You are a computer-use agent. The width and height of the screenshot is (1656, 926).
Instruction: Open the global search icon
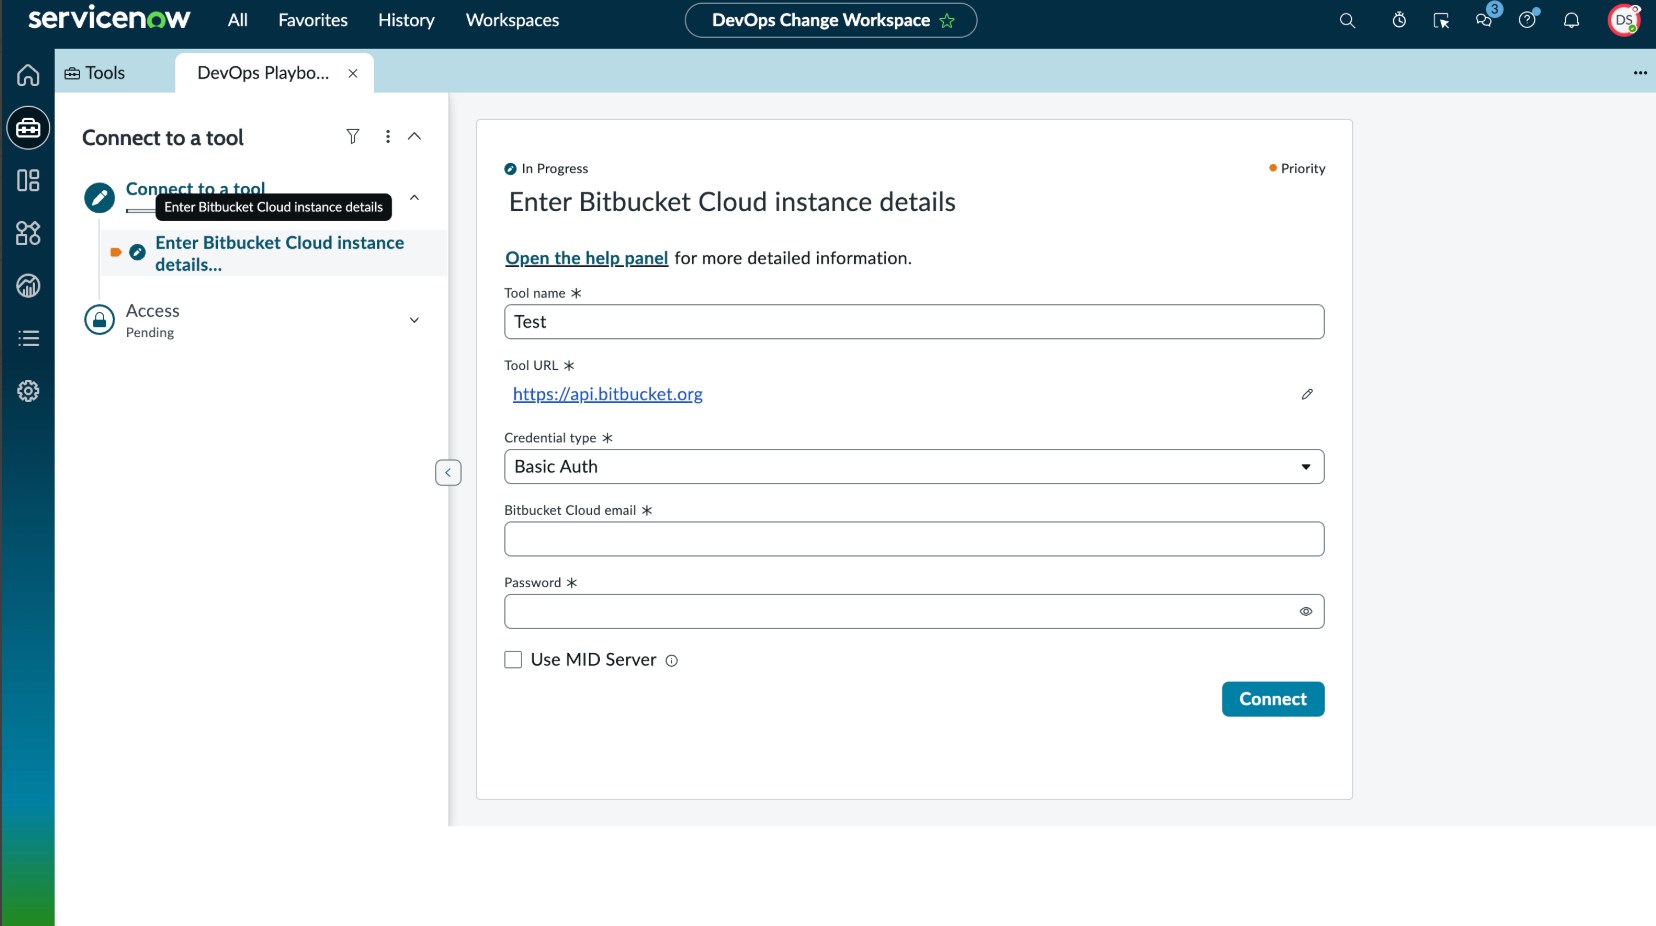coord(1347,20)
